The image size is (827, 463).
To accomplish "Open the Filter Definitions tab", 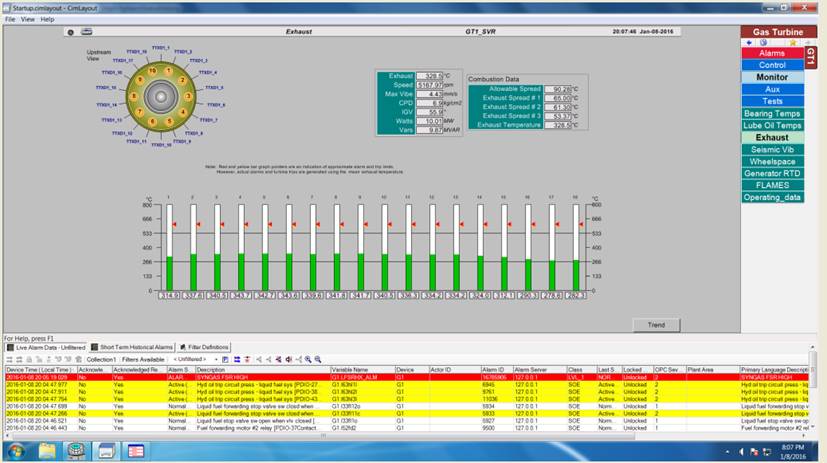I will pos(204,348).
